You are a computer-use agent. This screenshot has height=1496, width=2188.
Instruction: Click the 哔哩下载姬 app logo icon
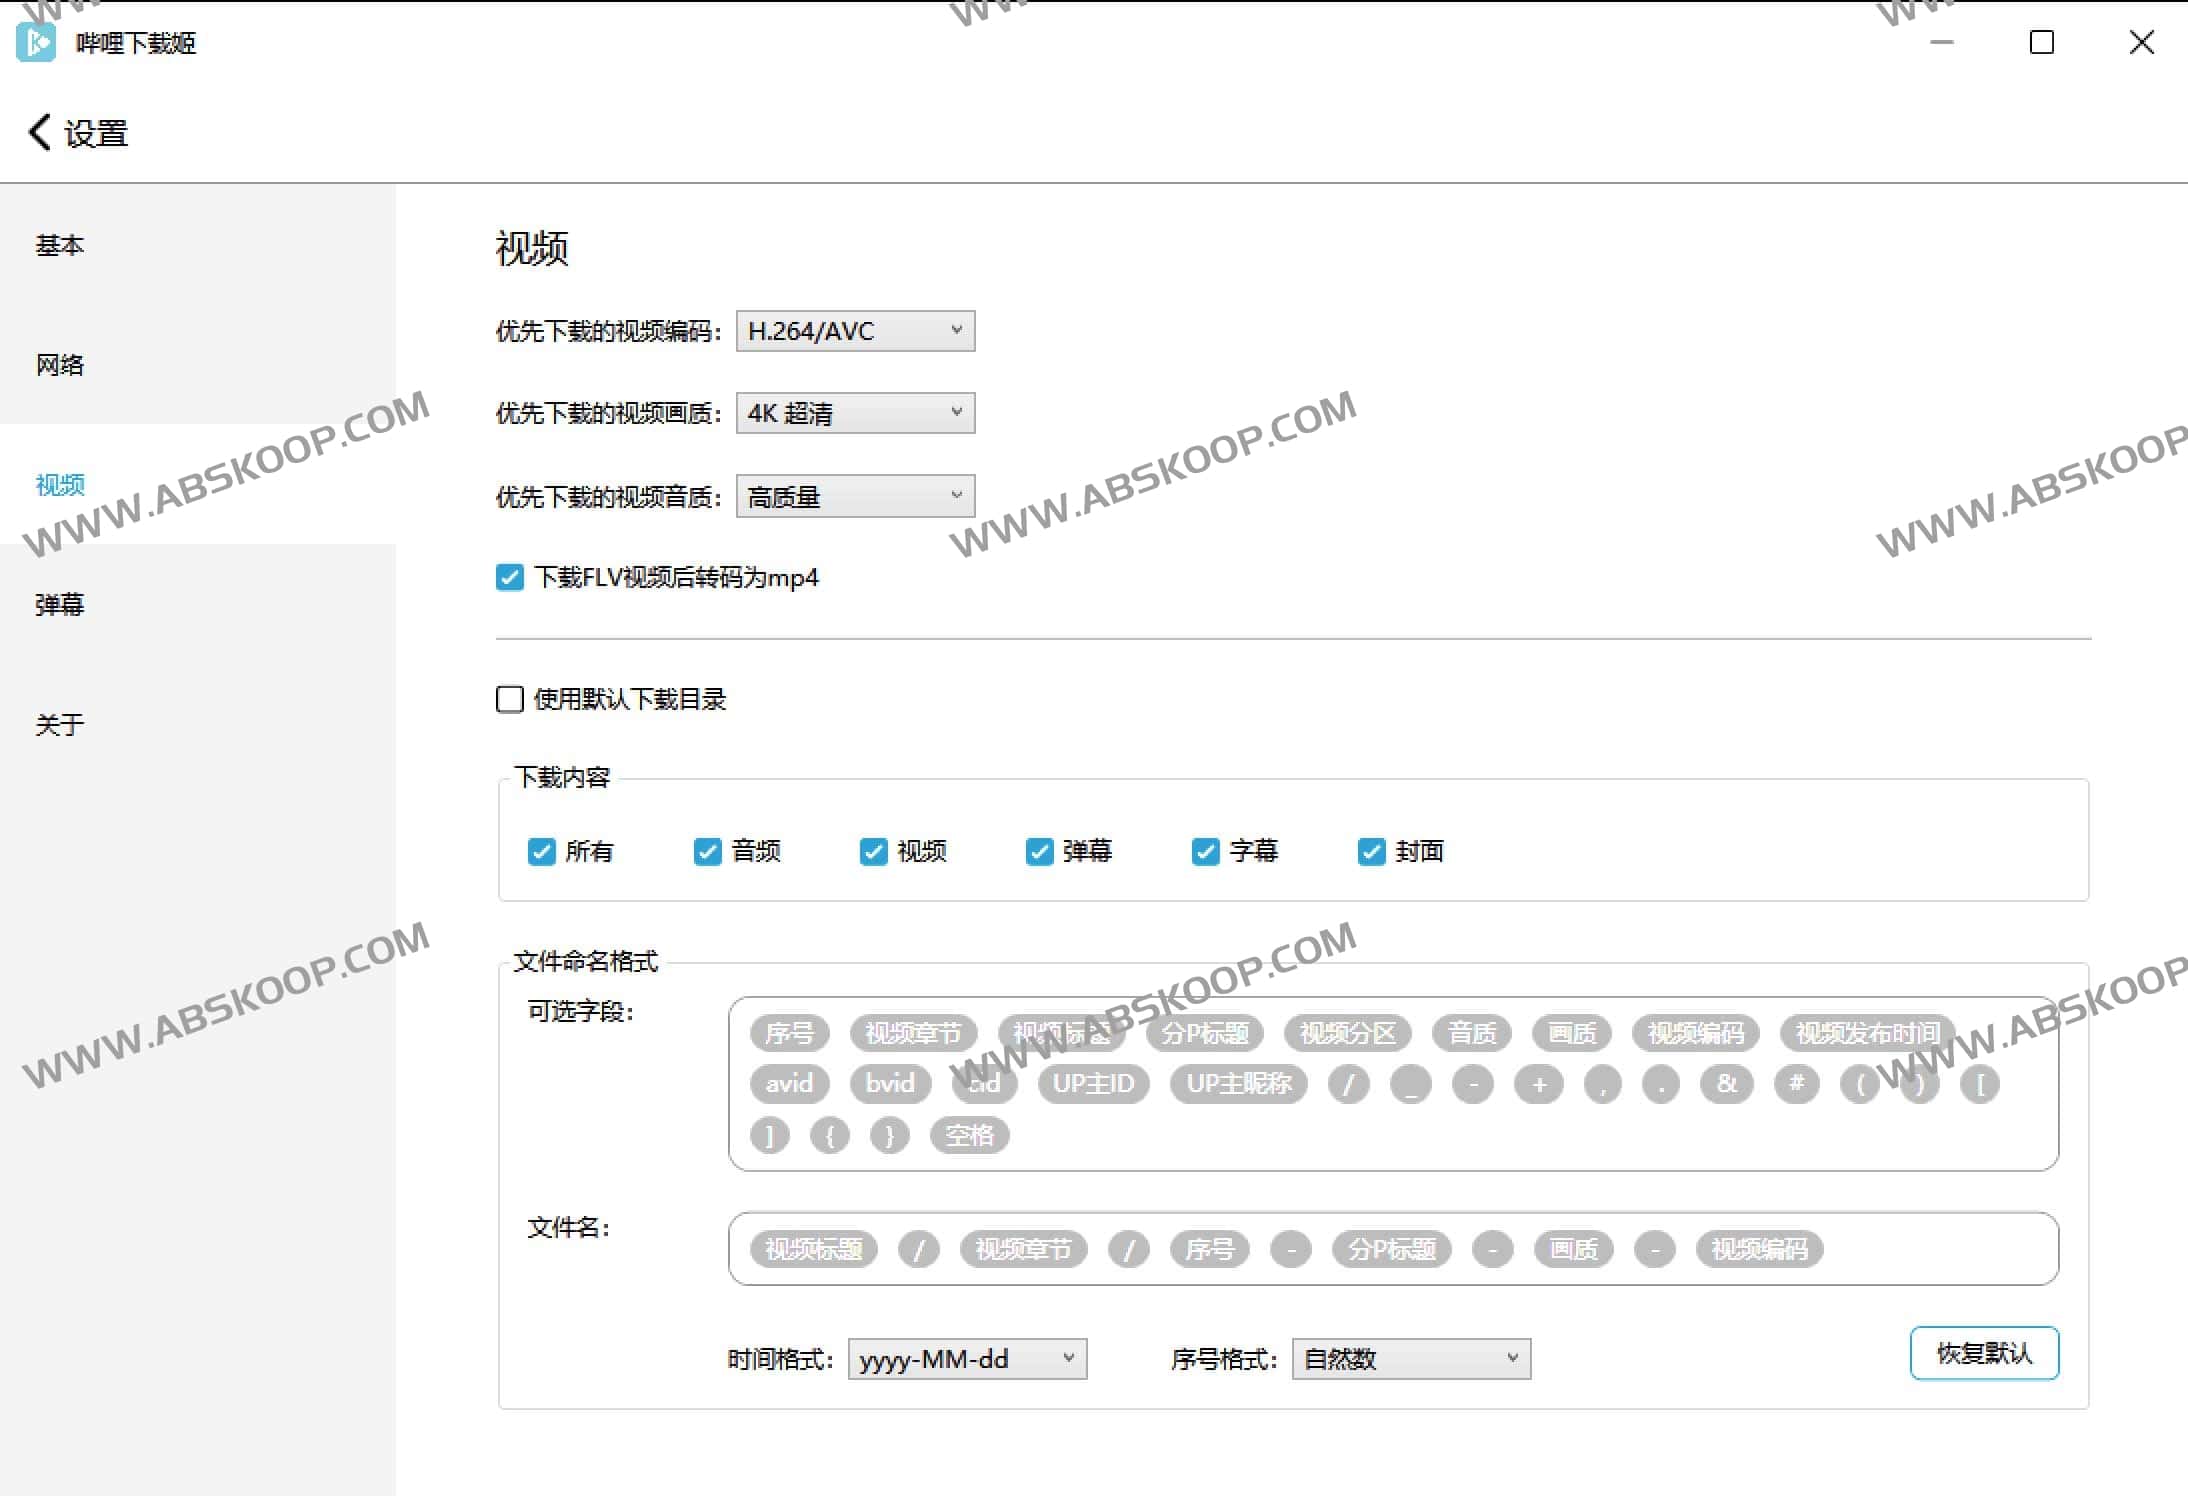(x=36, y=42)
